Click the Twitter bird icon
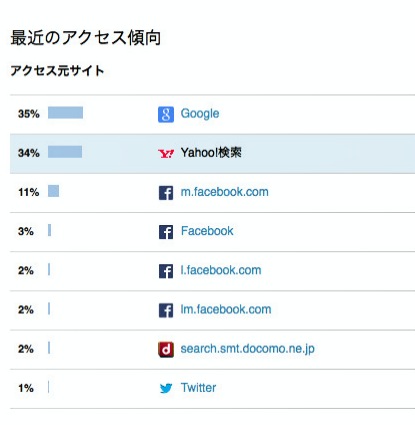The height and width of the screenshot is (425, 415). coord(166,388)
